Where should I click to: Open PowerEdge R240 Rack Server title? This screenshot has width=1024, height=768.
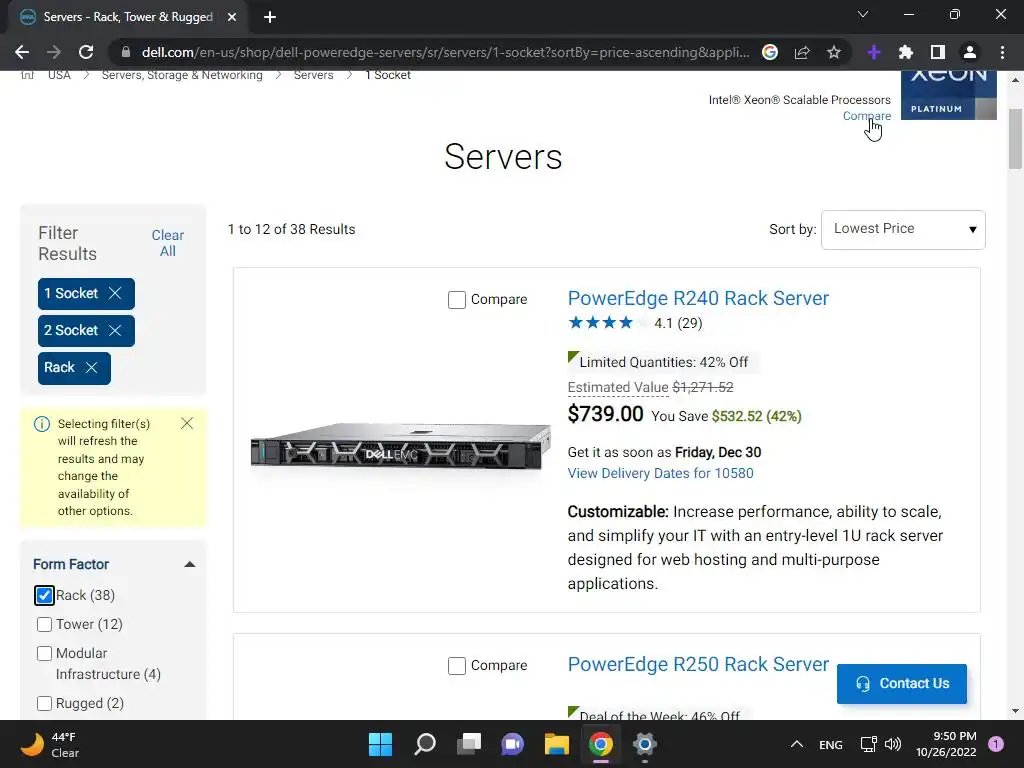click(x=698, y=298)
